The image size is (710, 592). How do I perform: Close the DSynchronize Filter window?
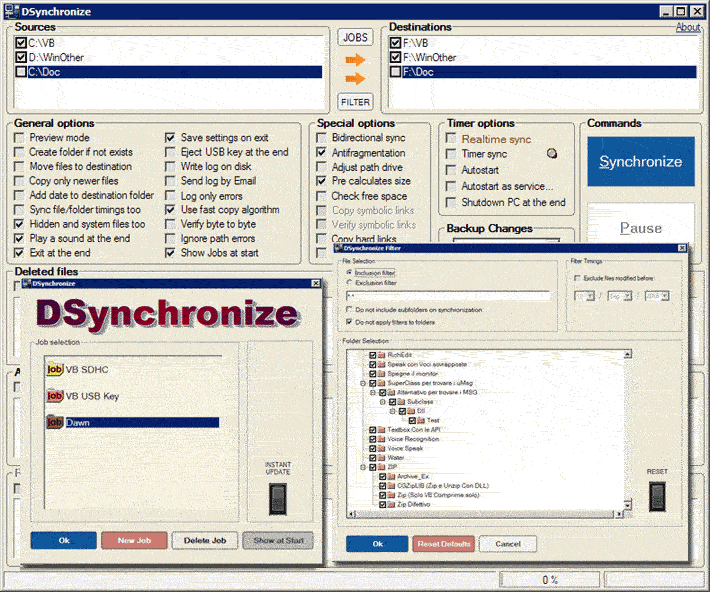point(682,248)
